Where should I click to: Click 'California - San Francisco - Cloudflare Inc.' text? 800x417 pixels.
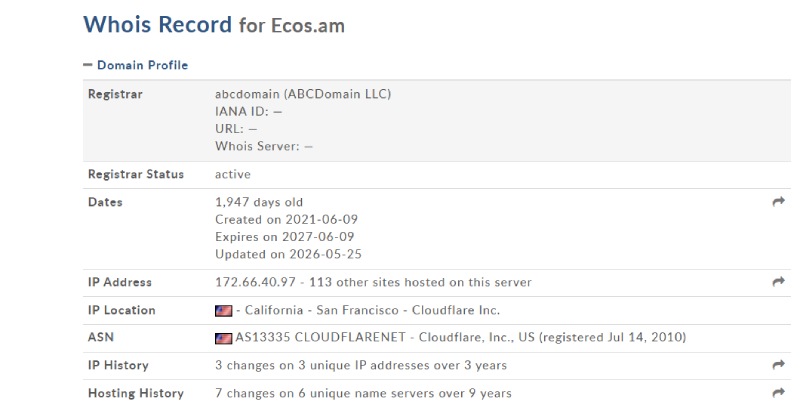[372, 310]
